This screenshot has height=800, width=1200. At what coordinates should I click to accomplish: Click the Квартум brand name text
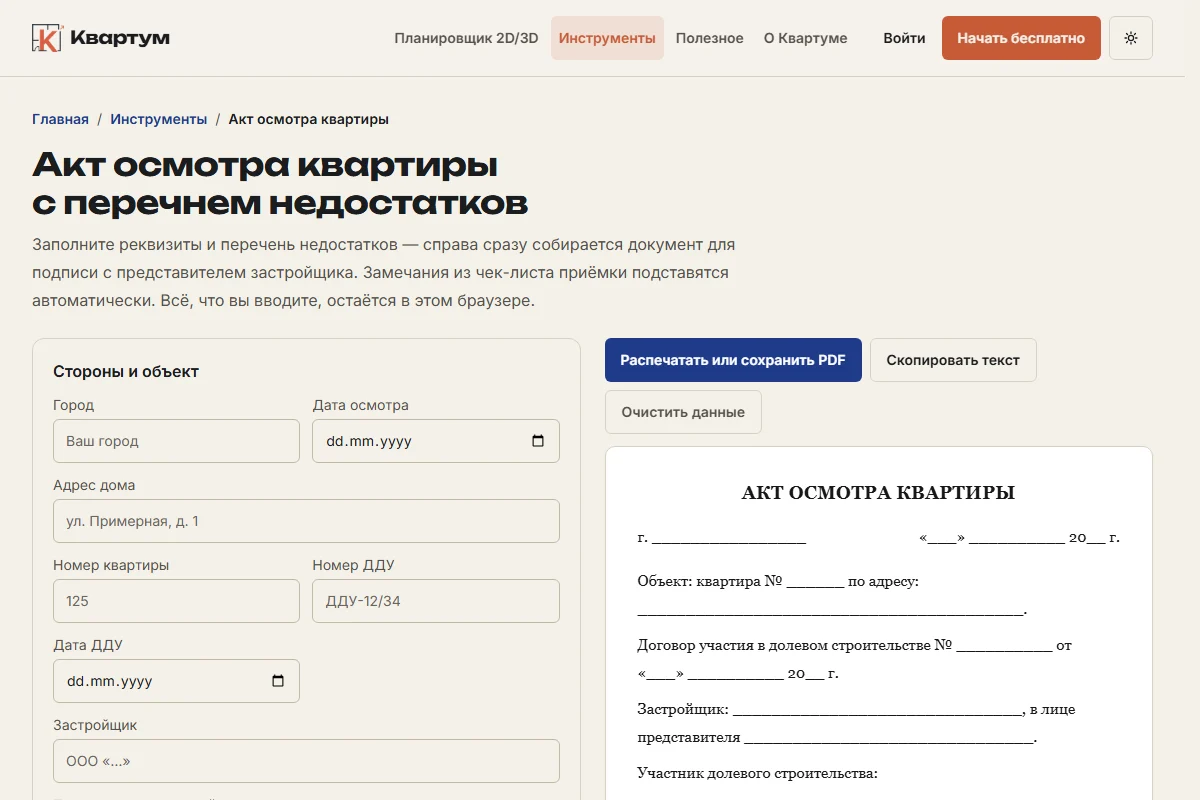click(120, 38)
